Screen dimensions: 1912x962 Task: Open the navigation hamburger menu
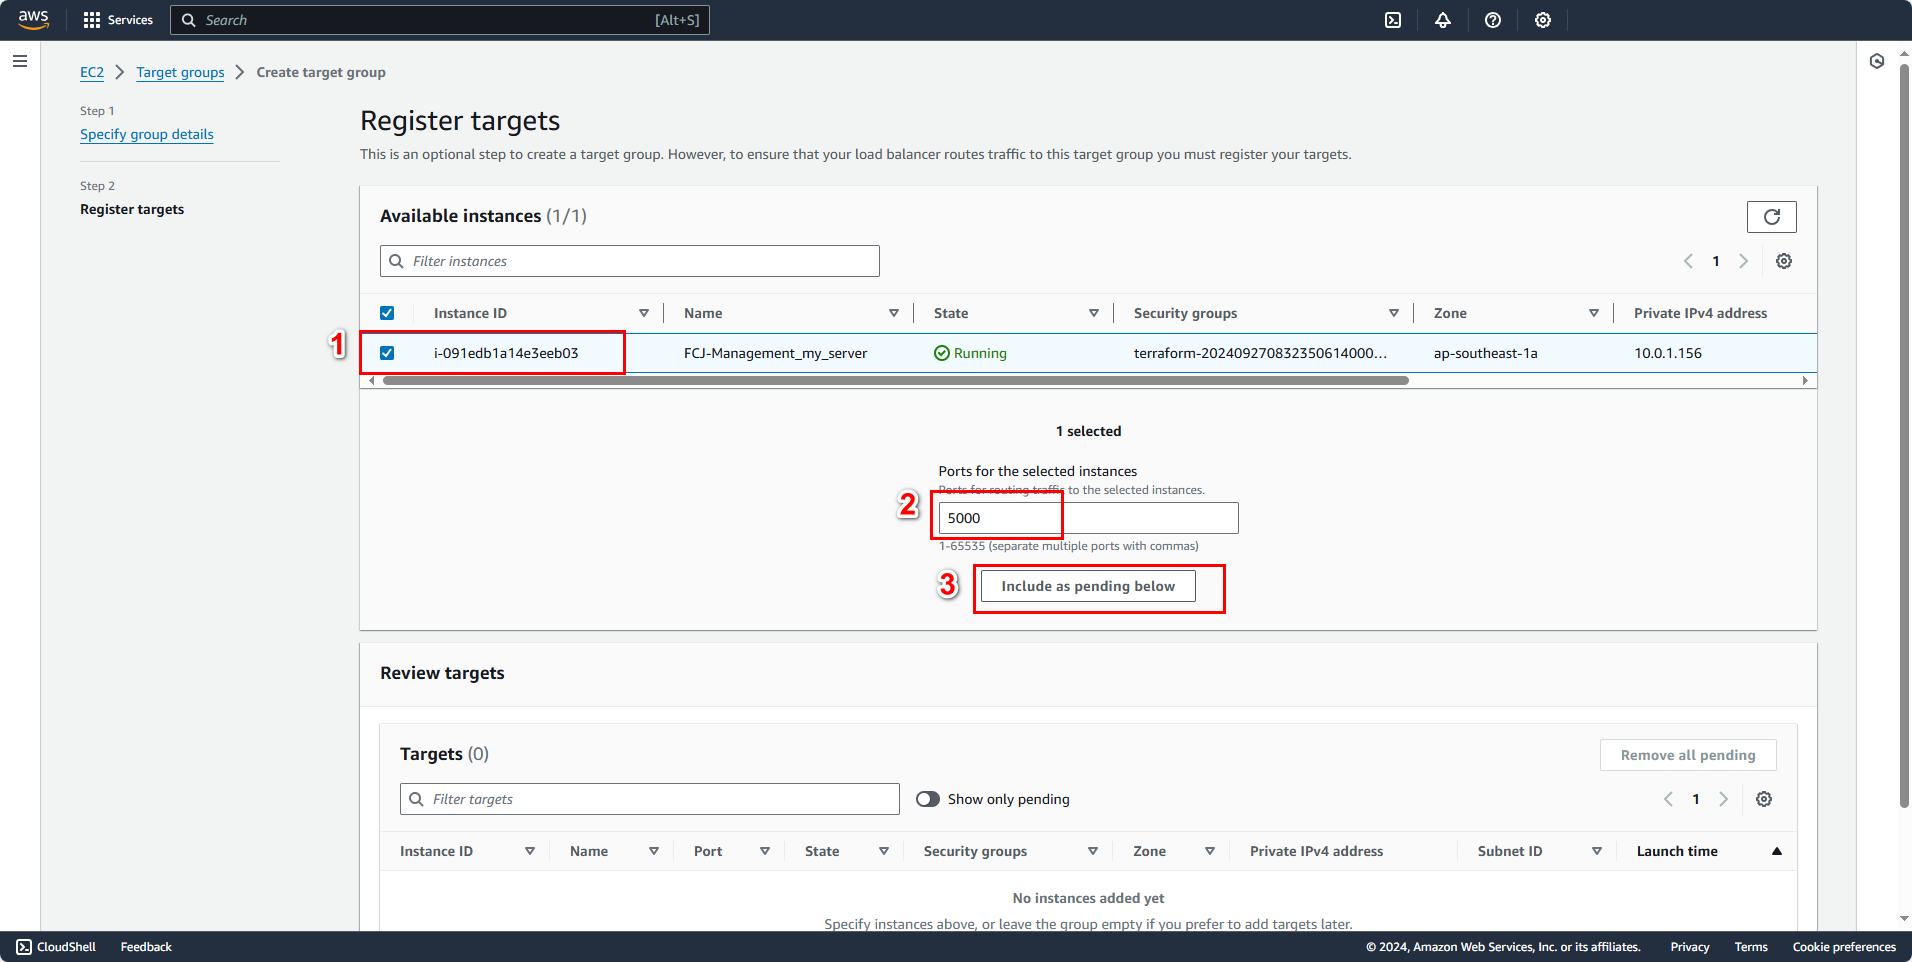pyautogui.click(x=19, y=61)
